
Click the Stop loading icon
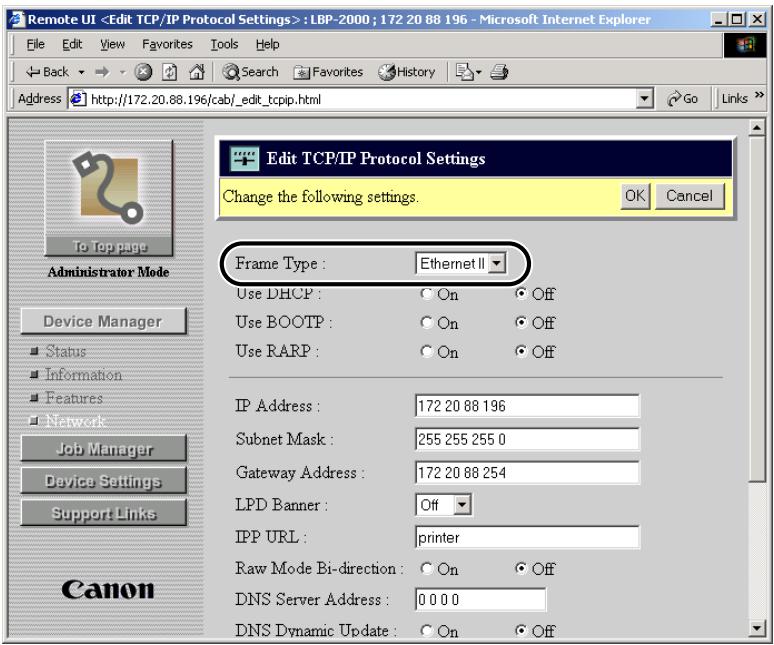tap(143, 72)
